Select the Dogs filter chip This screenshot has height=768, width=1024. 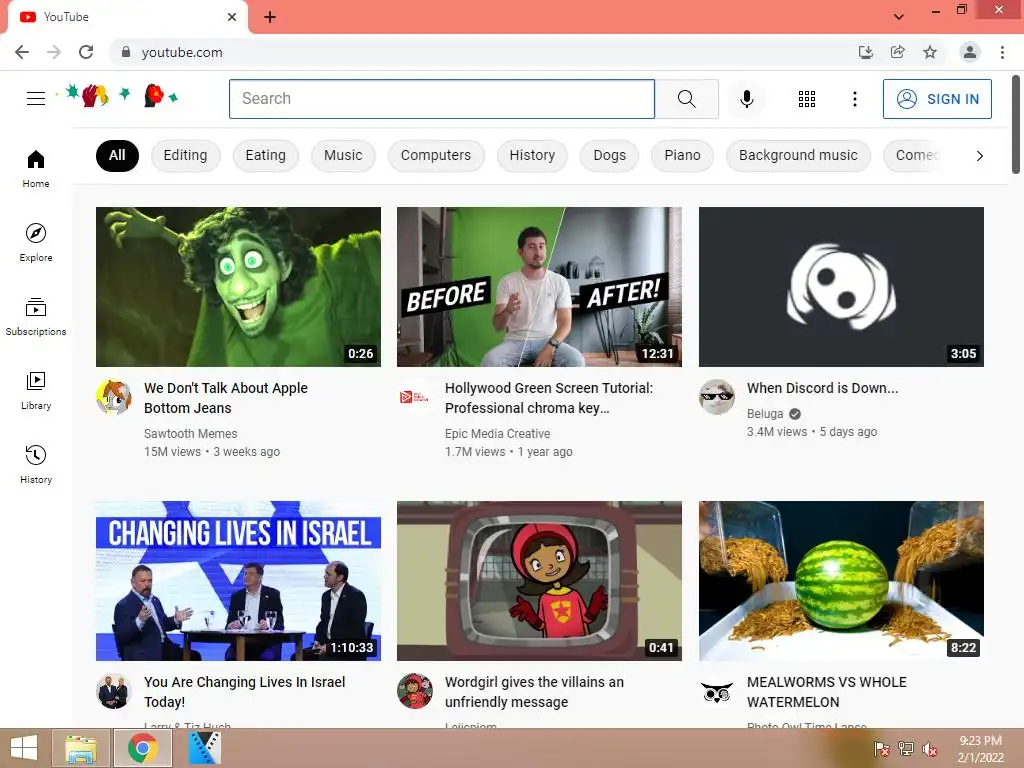click(x=609, y=155)
